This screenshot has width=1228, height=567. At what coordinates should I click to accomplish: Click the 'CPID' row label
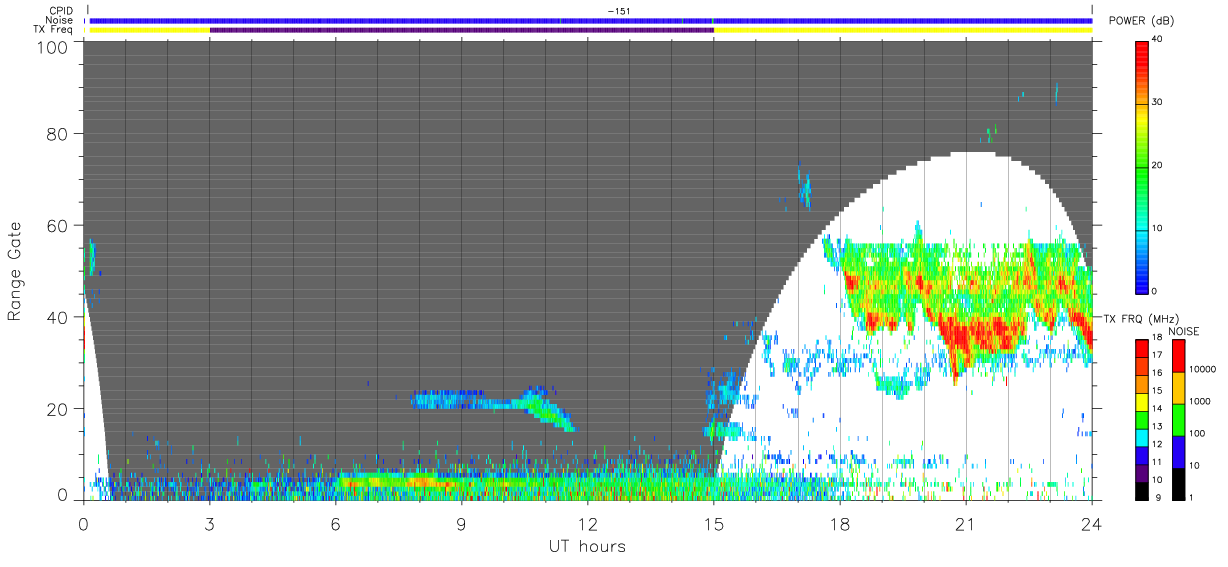click(x=60, y=10)
